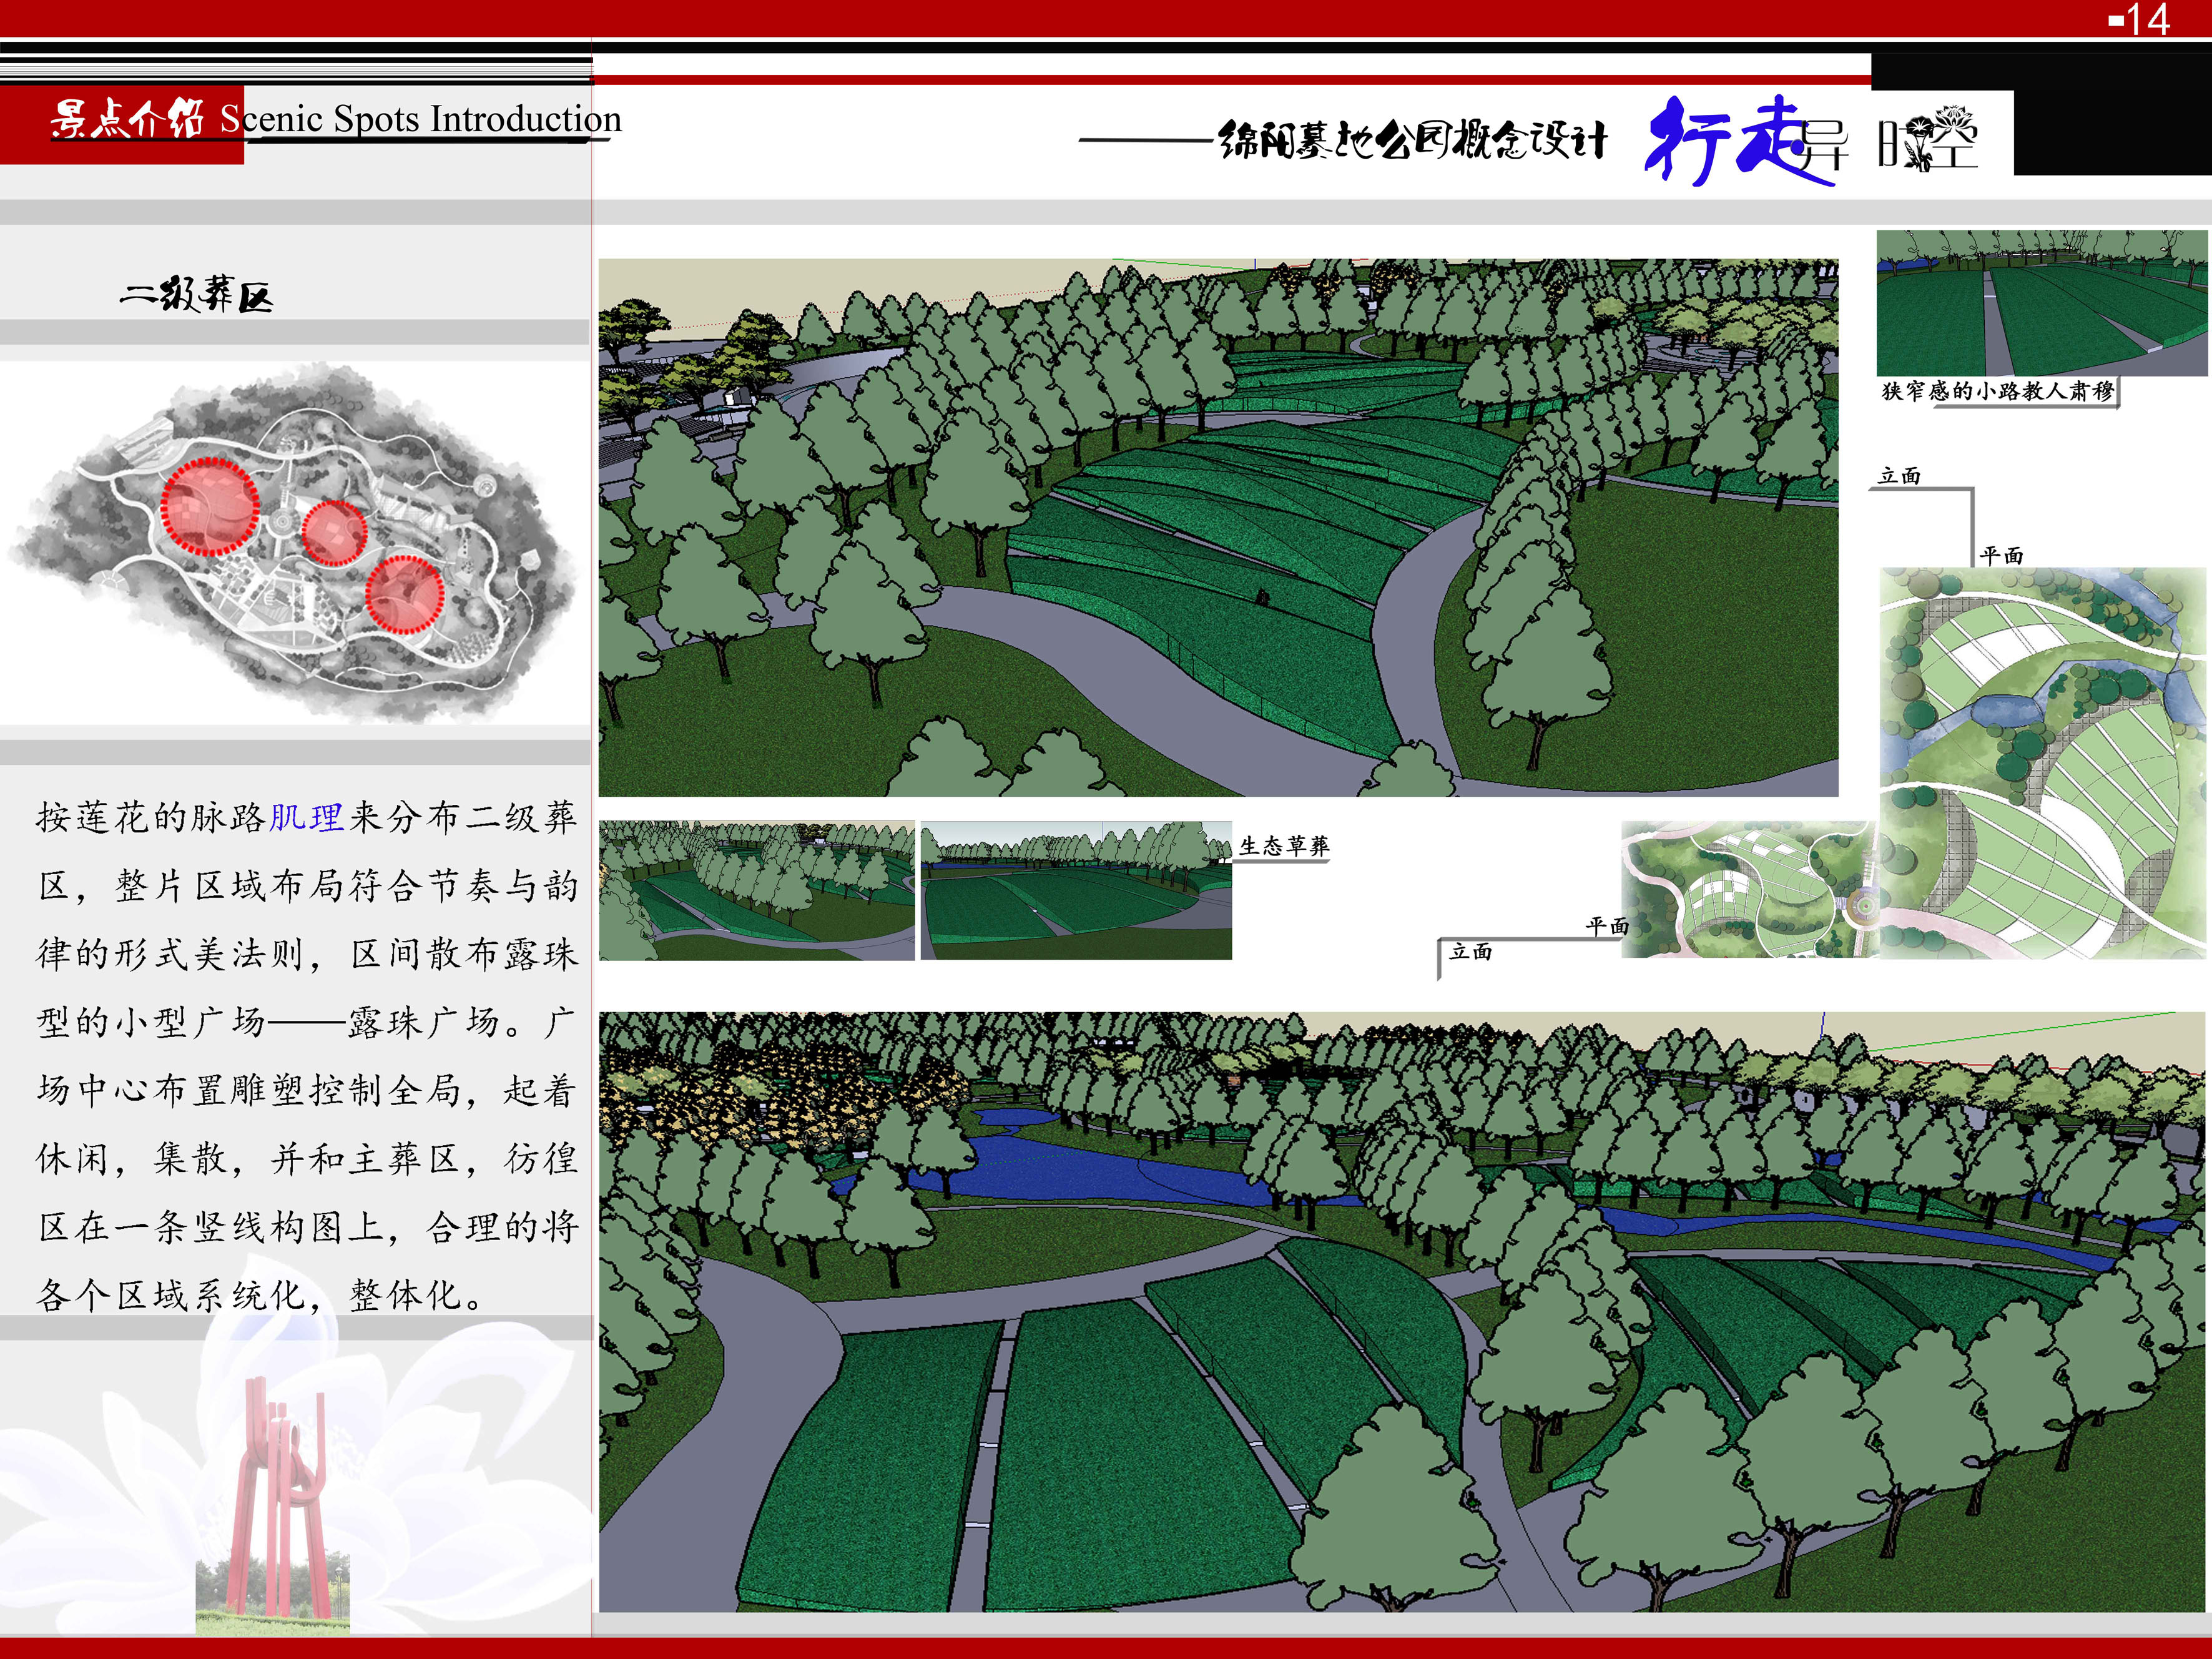Open the large colored plan drawing with stream
The height and width of the screenshot is (1659, 2212).
click(x=2043, y=763)
